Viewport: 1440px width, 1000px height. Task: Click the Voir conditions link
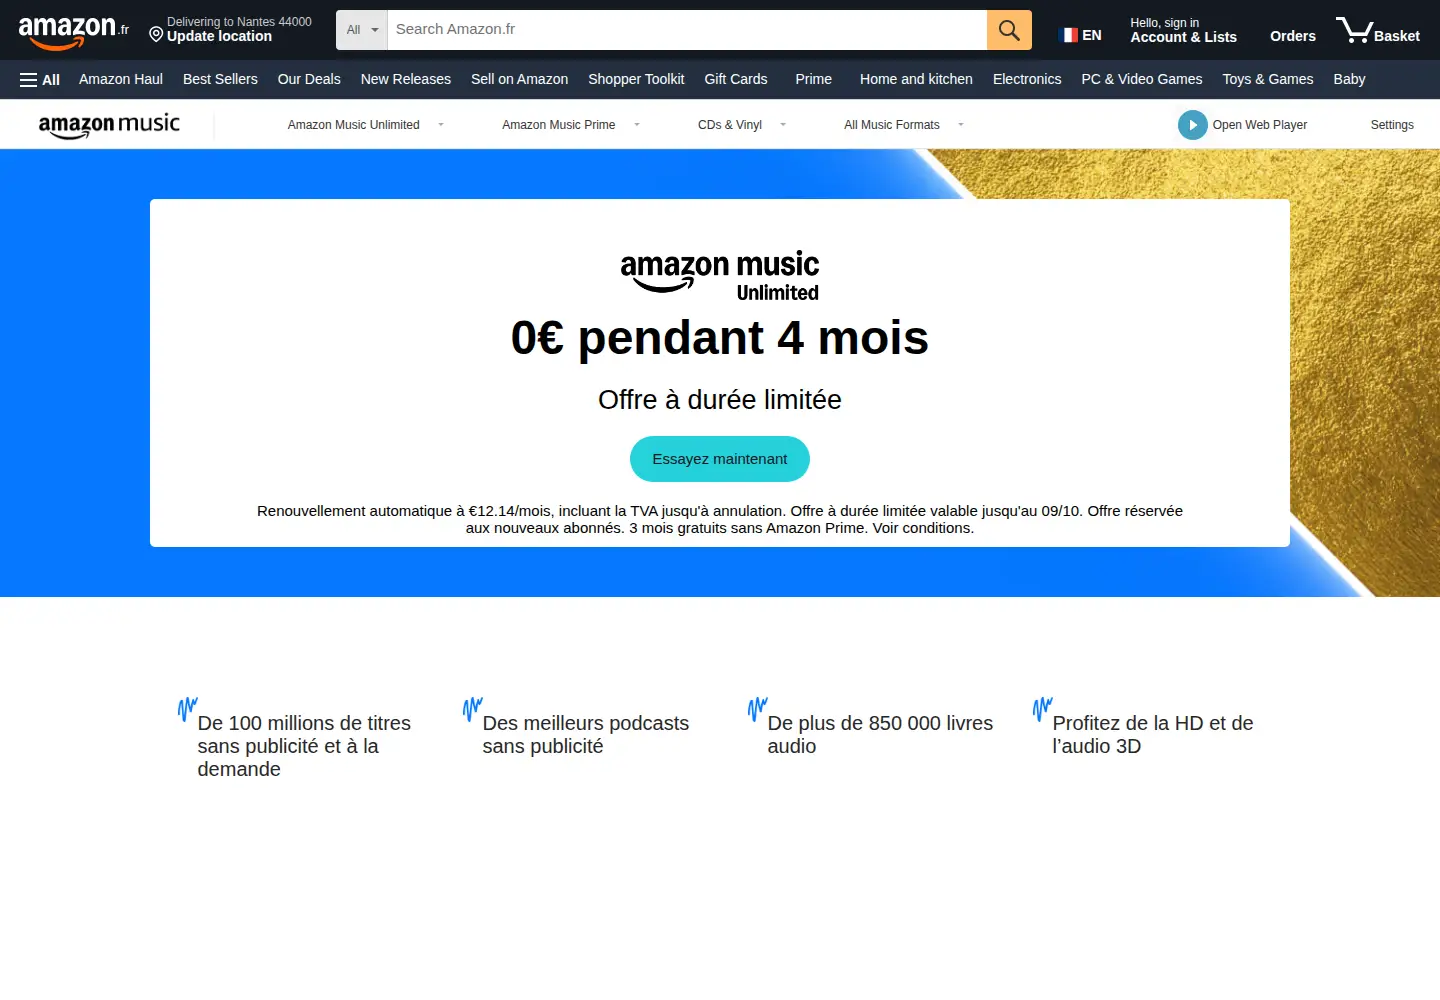pos(923,528)
